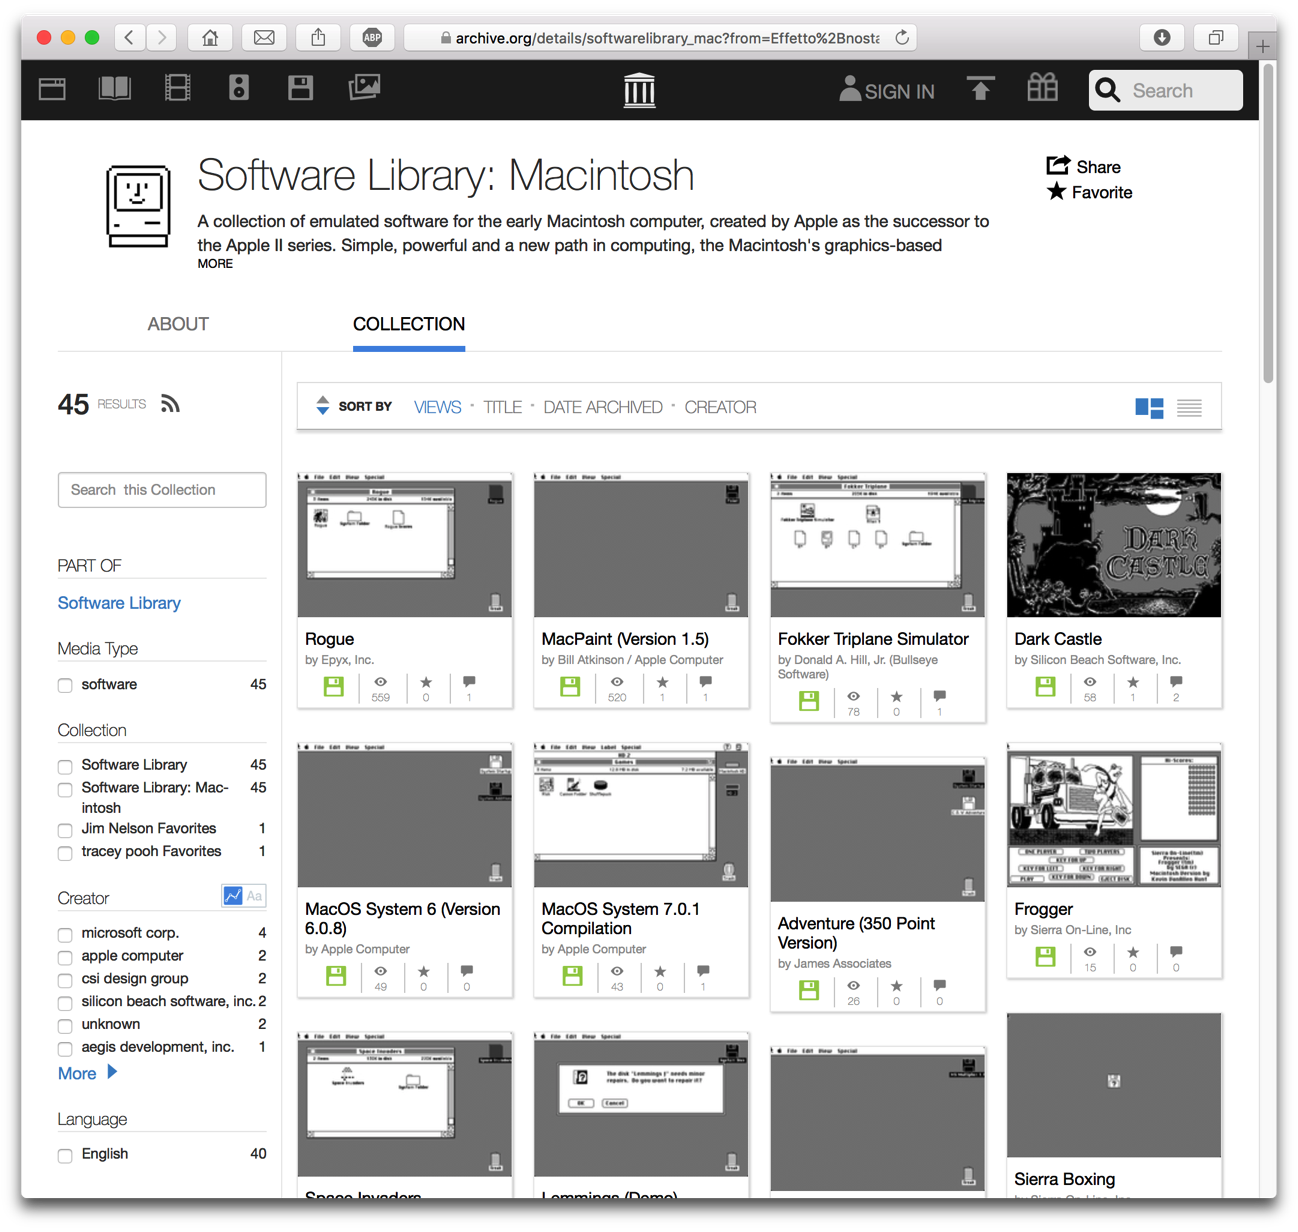Switch to tile grid view icon

[x=1149, y=408]
